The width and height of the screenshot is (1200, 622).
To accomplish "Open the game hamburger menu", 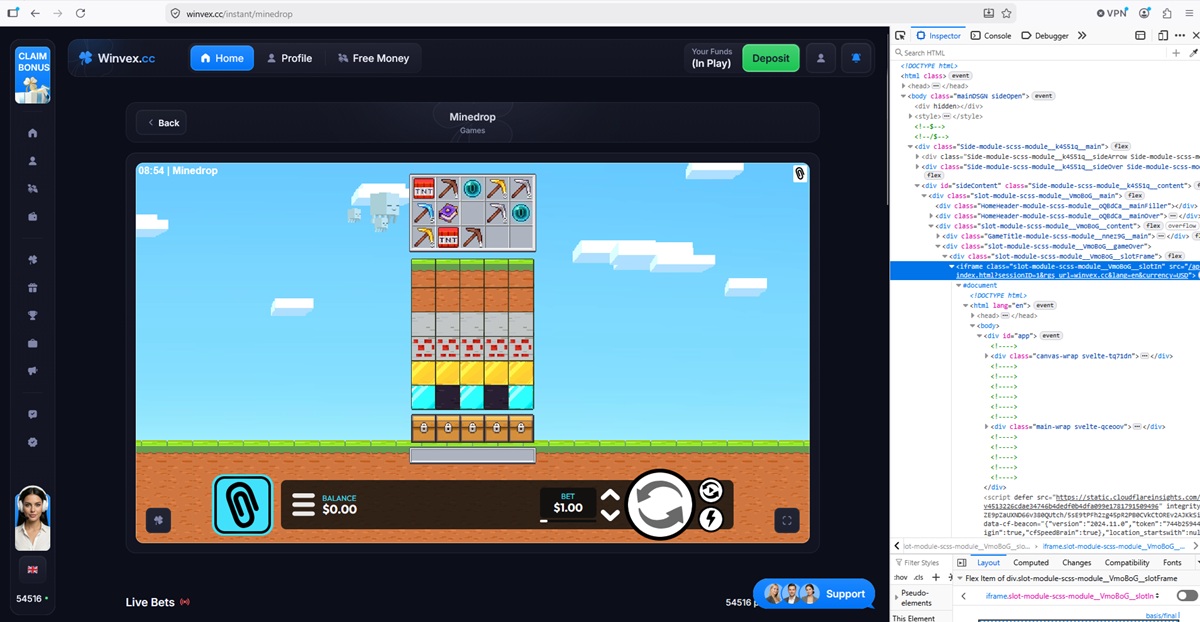I will tap(303, 504).
